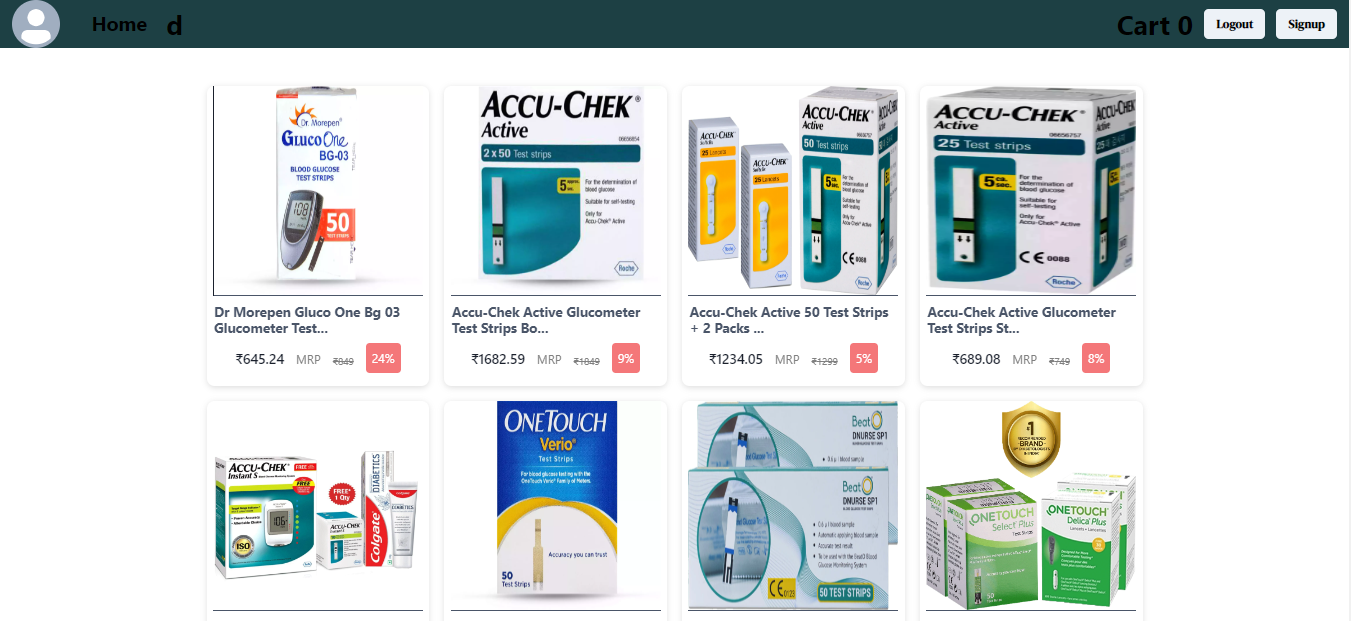Click the ₹1682.59 price label

[x=498, y=359]
